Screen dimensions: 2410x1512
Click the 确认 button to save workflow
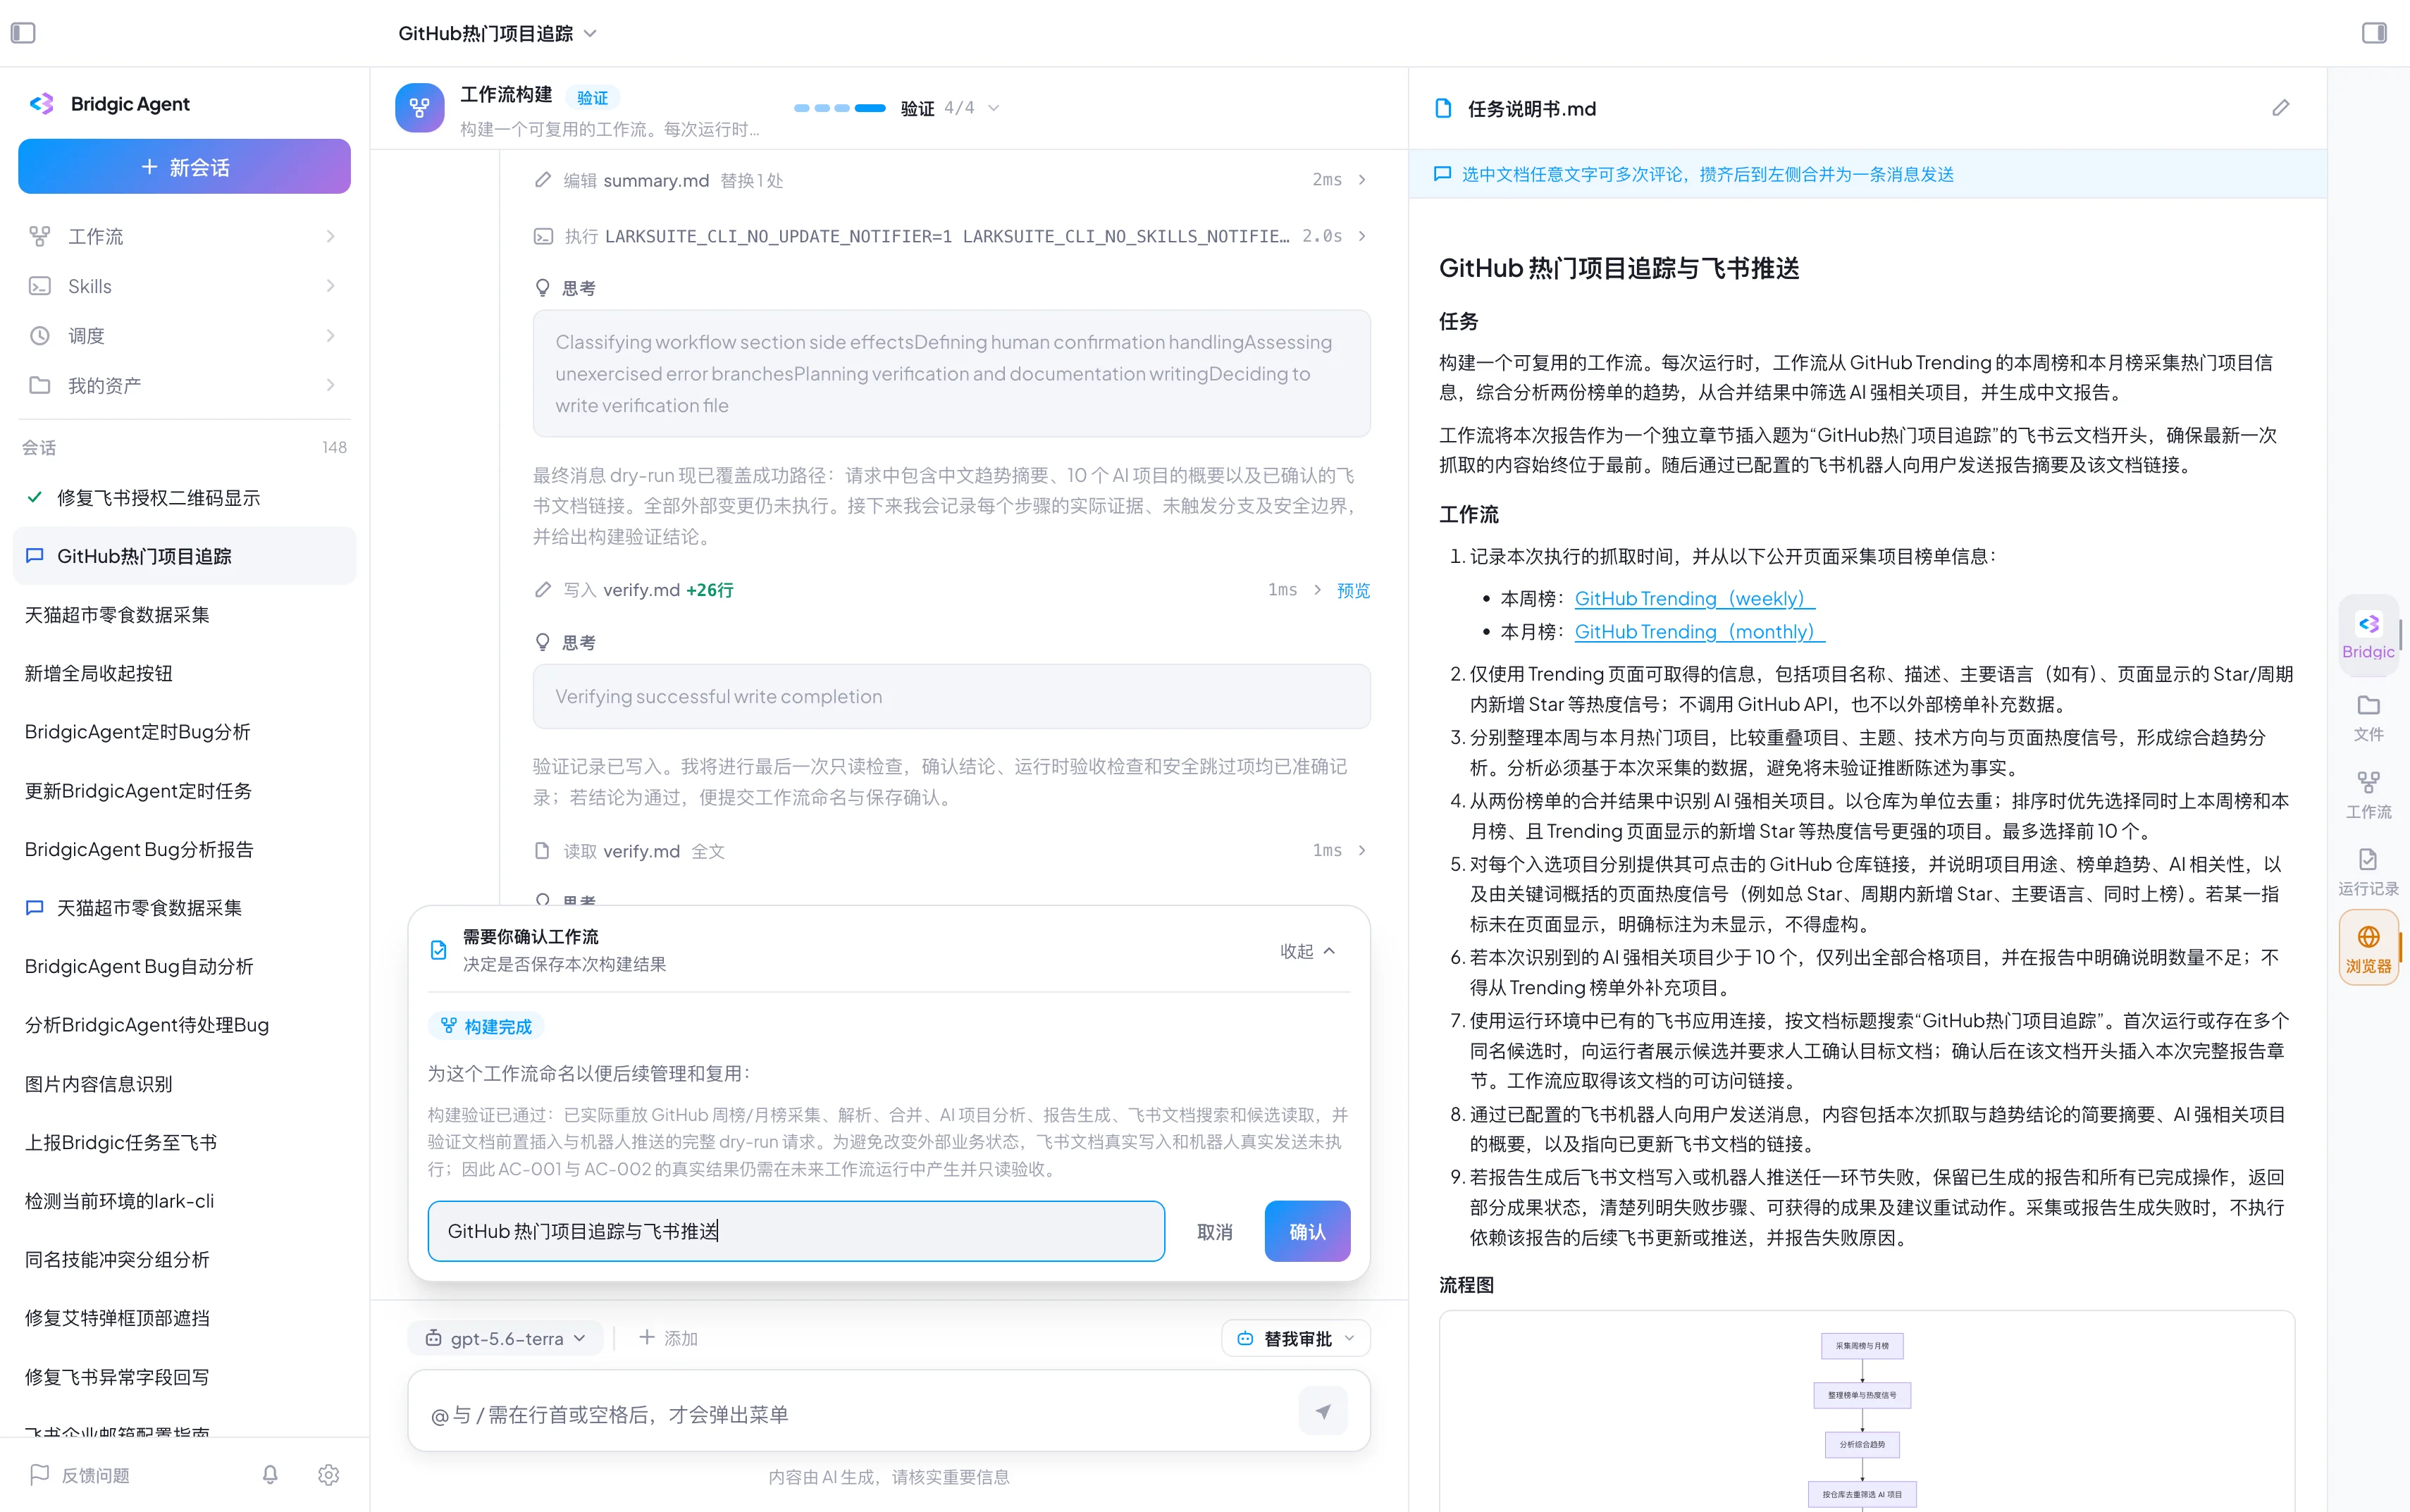pyautogui.click(x=1307, y=1231)
